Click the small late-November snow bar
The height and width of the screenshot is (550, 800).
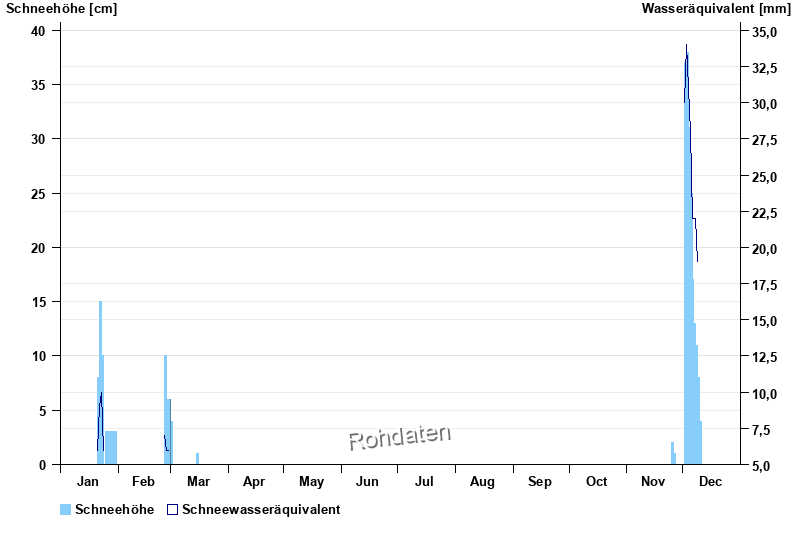672,454
